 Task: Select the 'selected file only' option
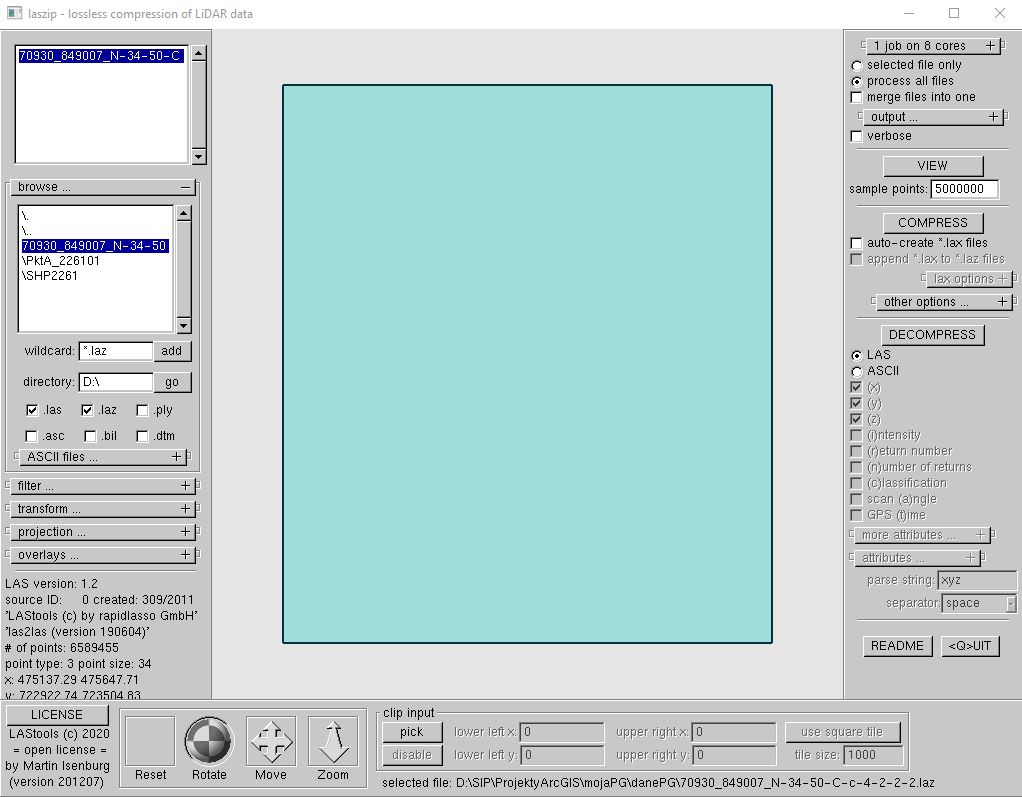[x=856, y=65]
